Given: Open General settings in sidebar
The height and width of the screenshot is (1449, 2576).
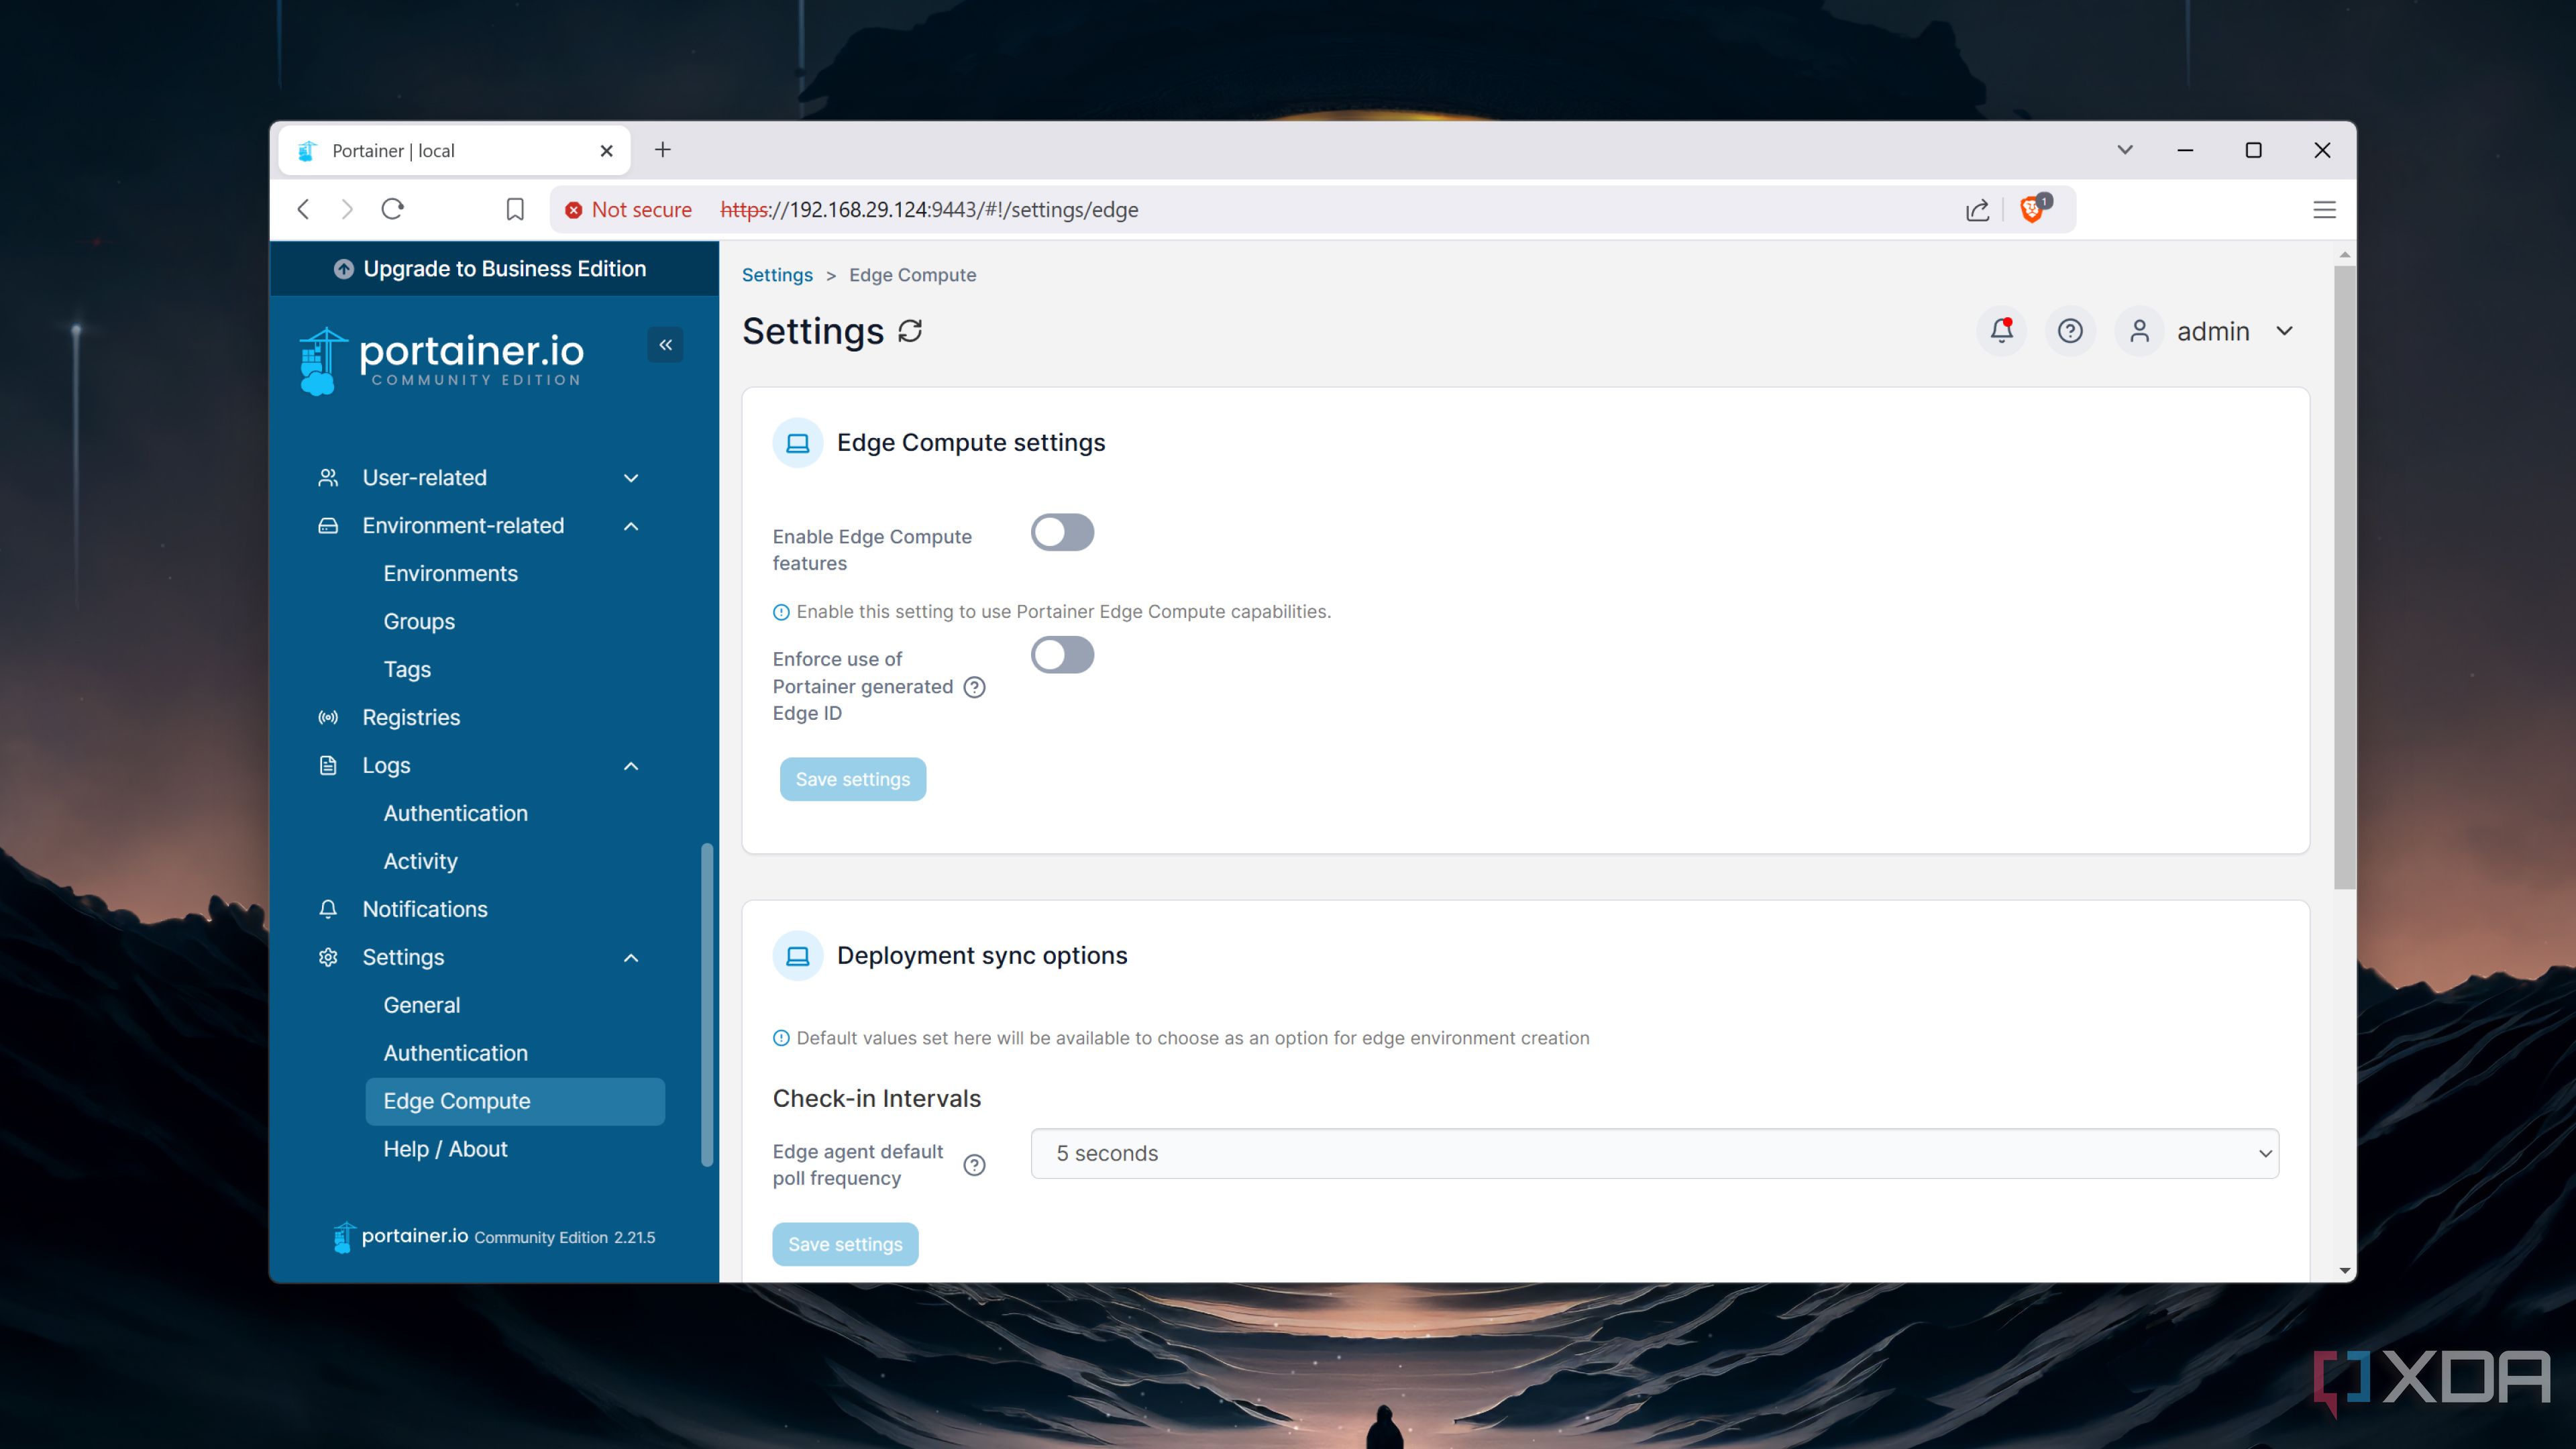Looking at the screenshot, I should tap(421, 1005).
